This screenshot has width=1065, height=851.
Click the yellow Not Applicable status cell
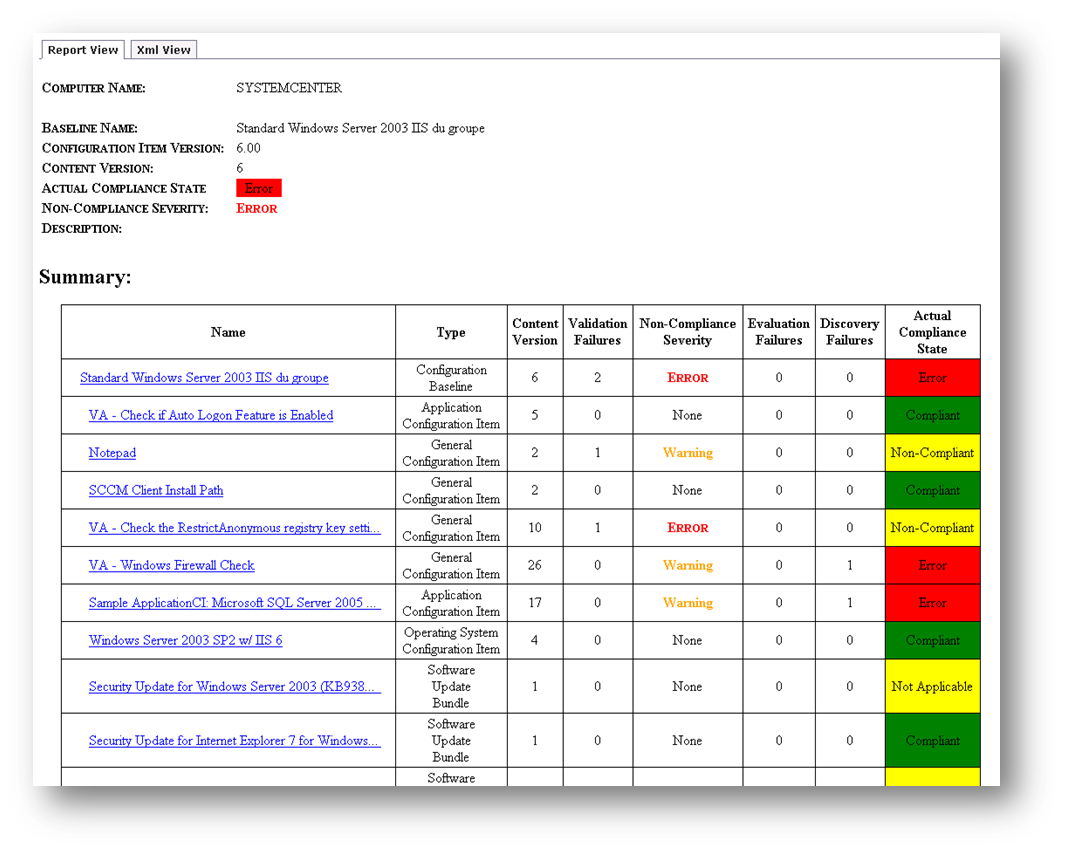932,687
